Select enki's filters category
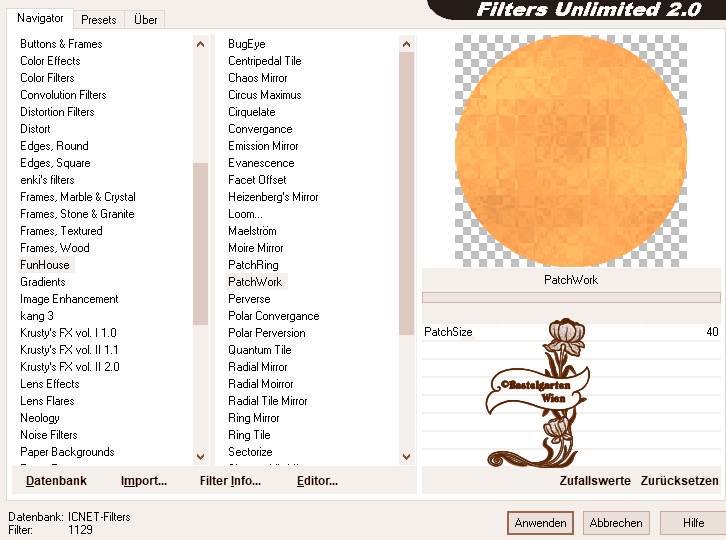The height and width of the screenshot is (540, 726). 47,180
